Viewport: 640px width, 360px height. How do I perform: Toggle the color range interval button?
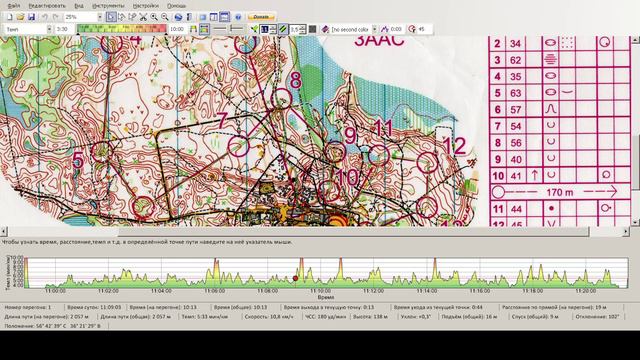coord(204,29)
